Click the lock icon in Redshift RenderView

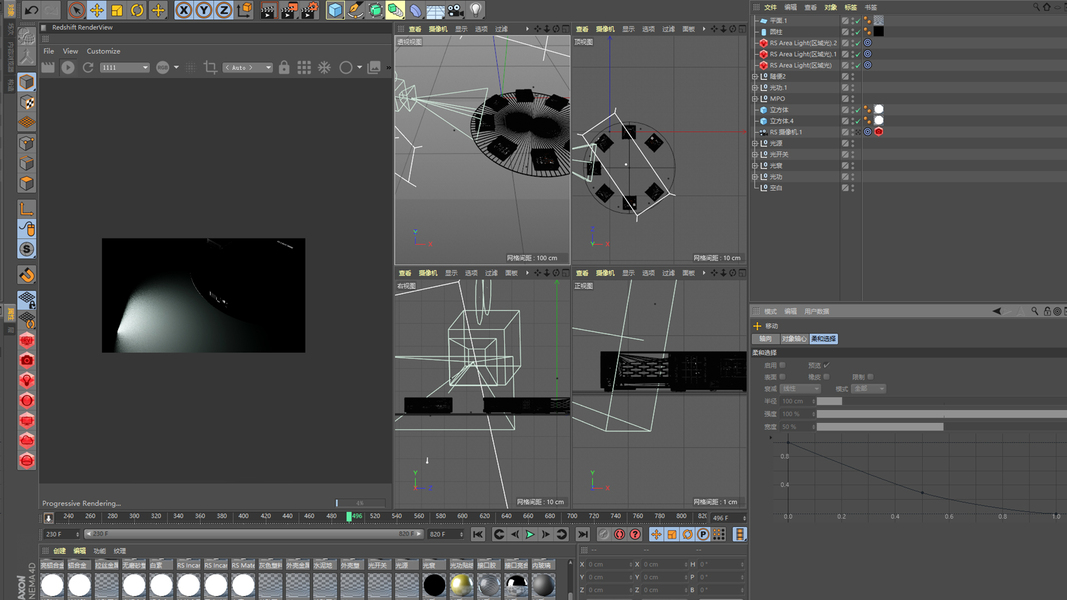pos(284,67)
